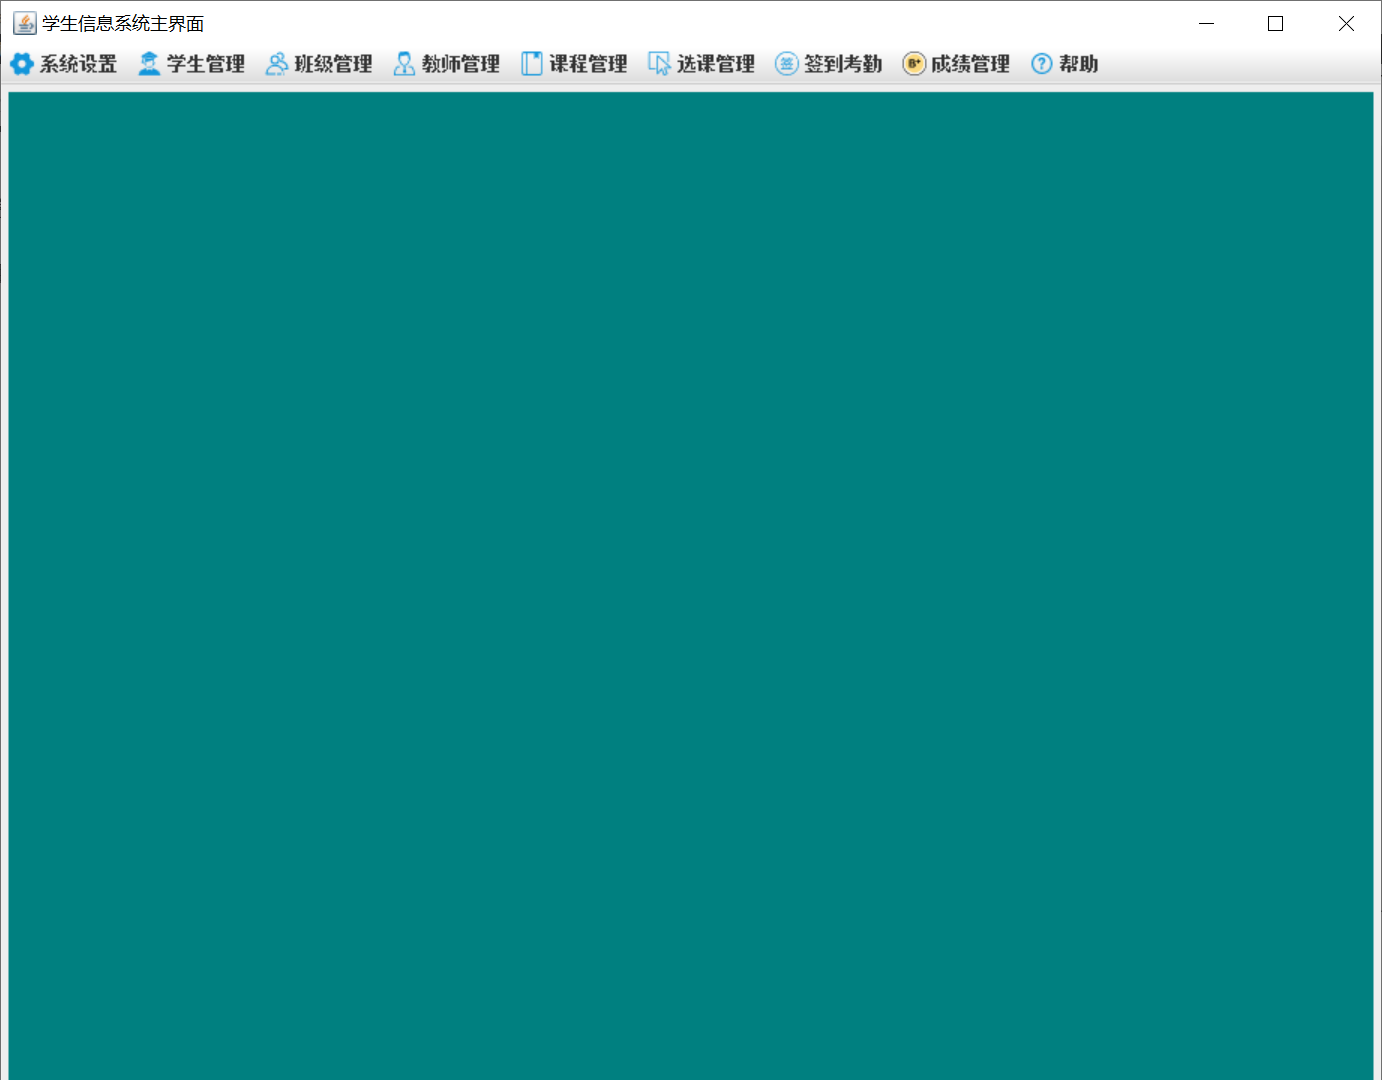Open the 成绩管理 menu
This screenshot has height=1080, width=1382.
tap(957, 64)
